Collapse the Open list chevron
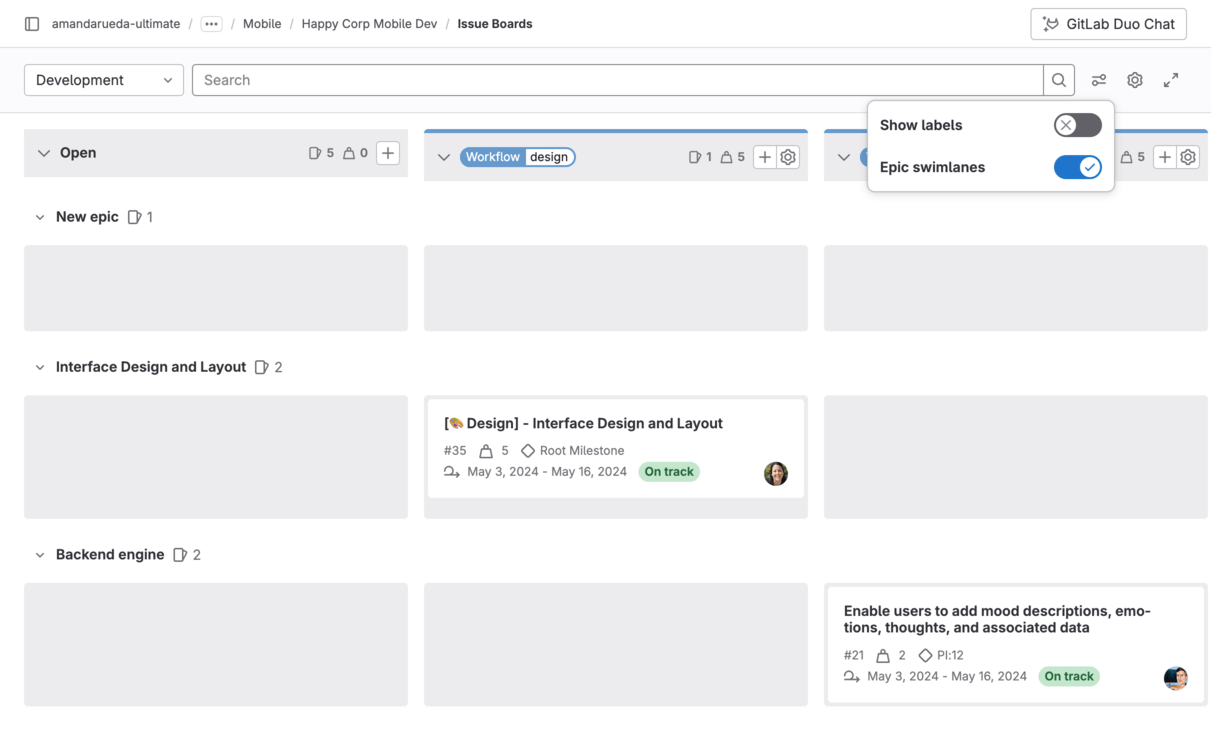Image resolution: width=1211 pixels, height=733 pixels. (44, 153)
